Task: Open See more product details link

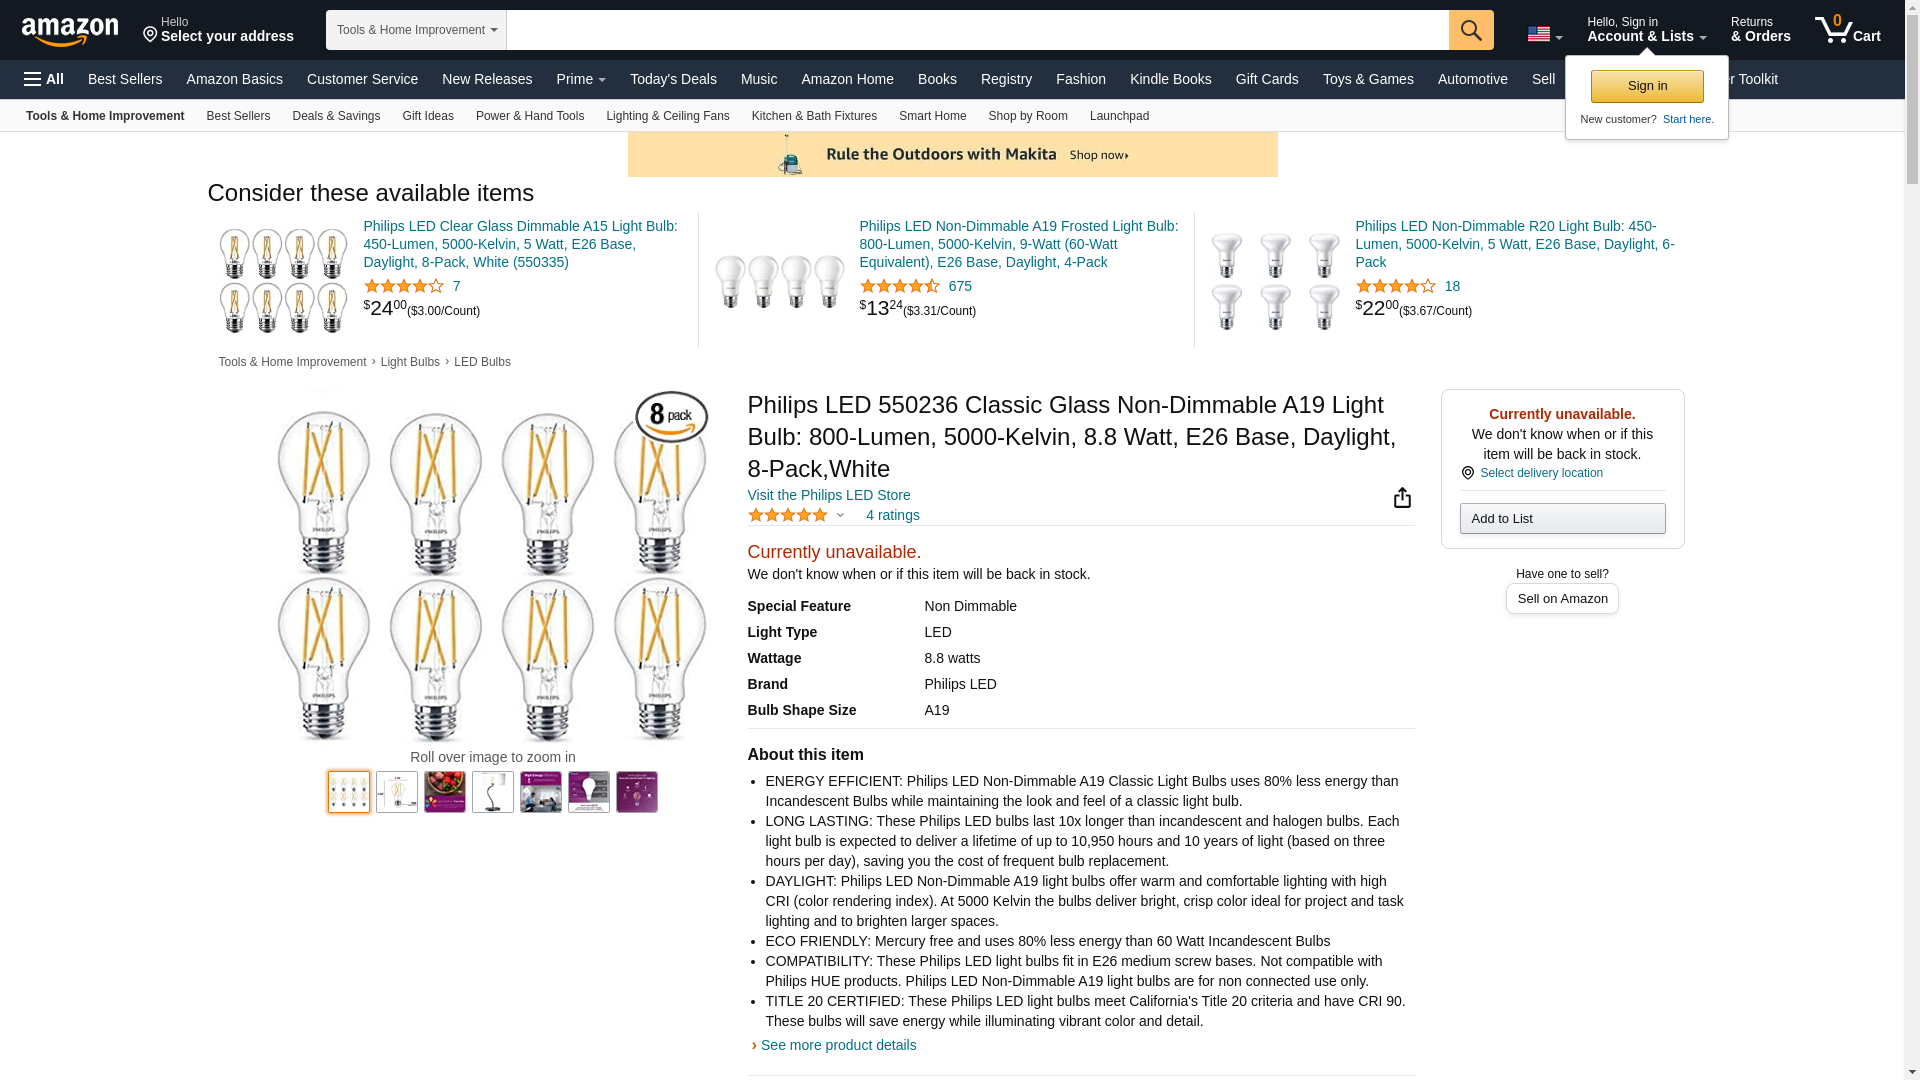Action: [x=838, y=1045]
